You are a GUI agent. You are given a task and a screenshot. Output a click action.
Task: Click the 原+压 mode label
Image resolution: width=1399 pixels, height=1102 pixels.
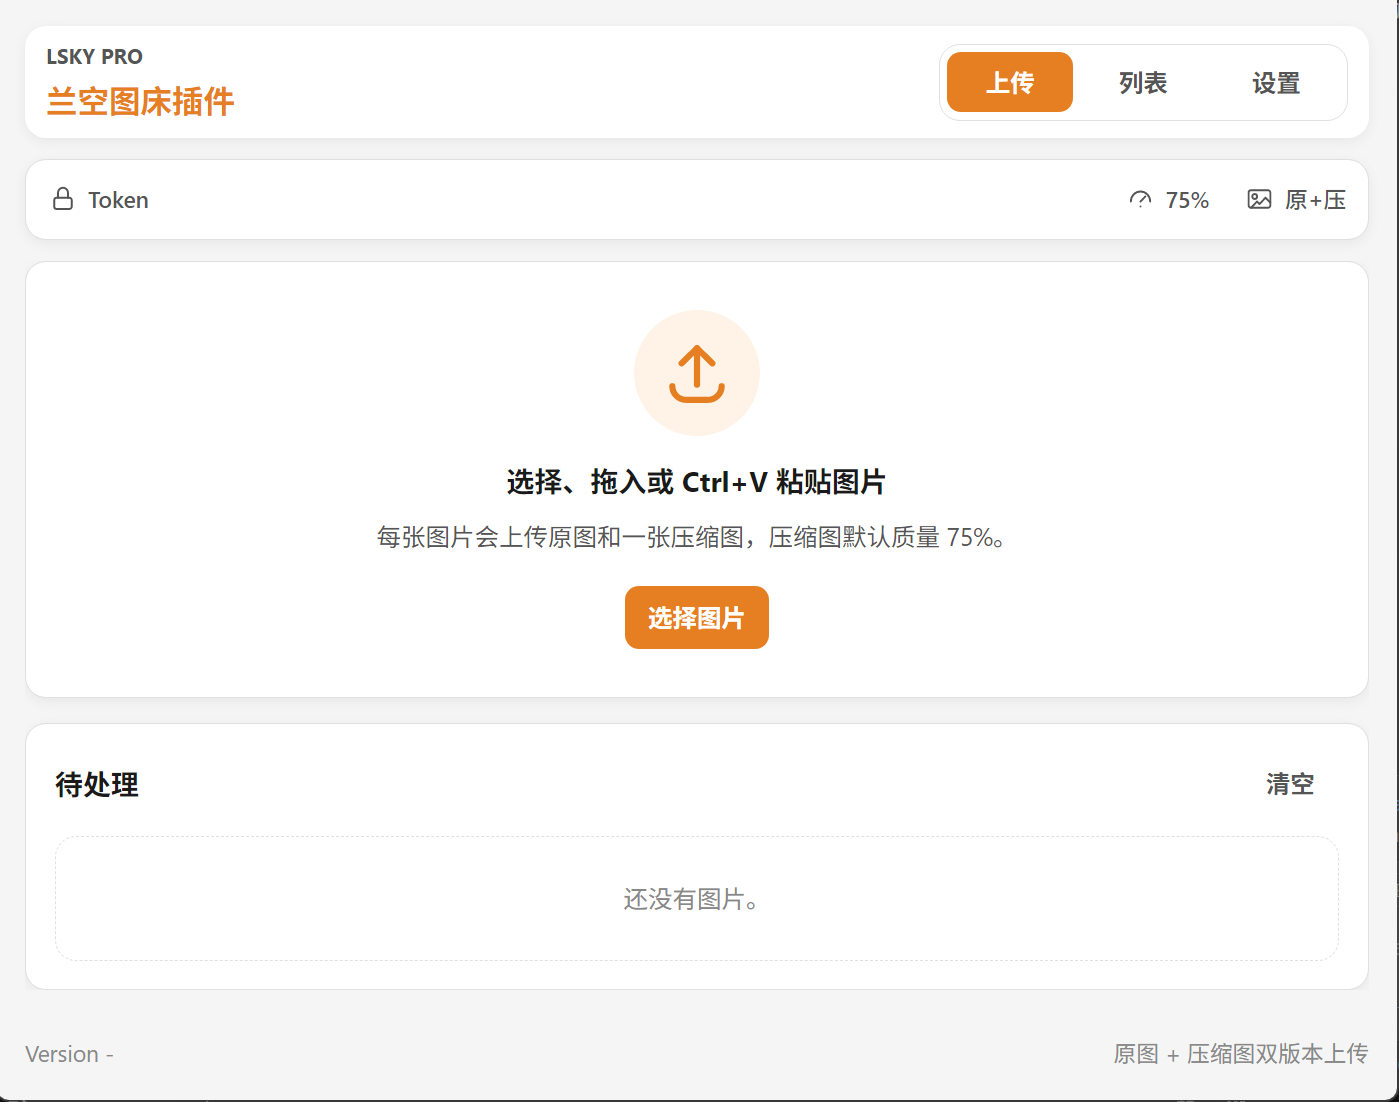click(x=1315, y=200)
